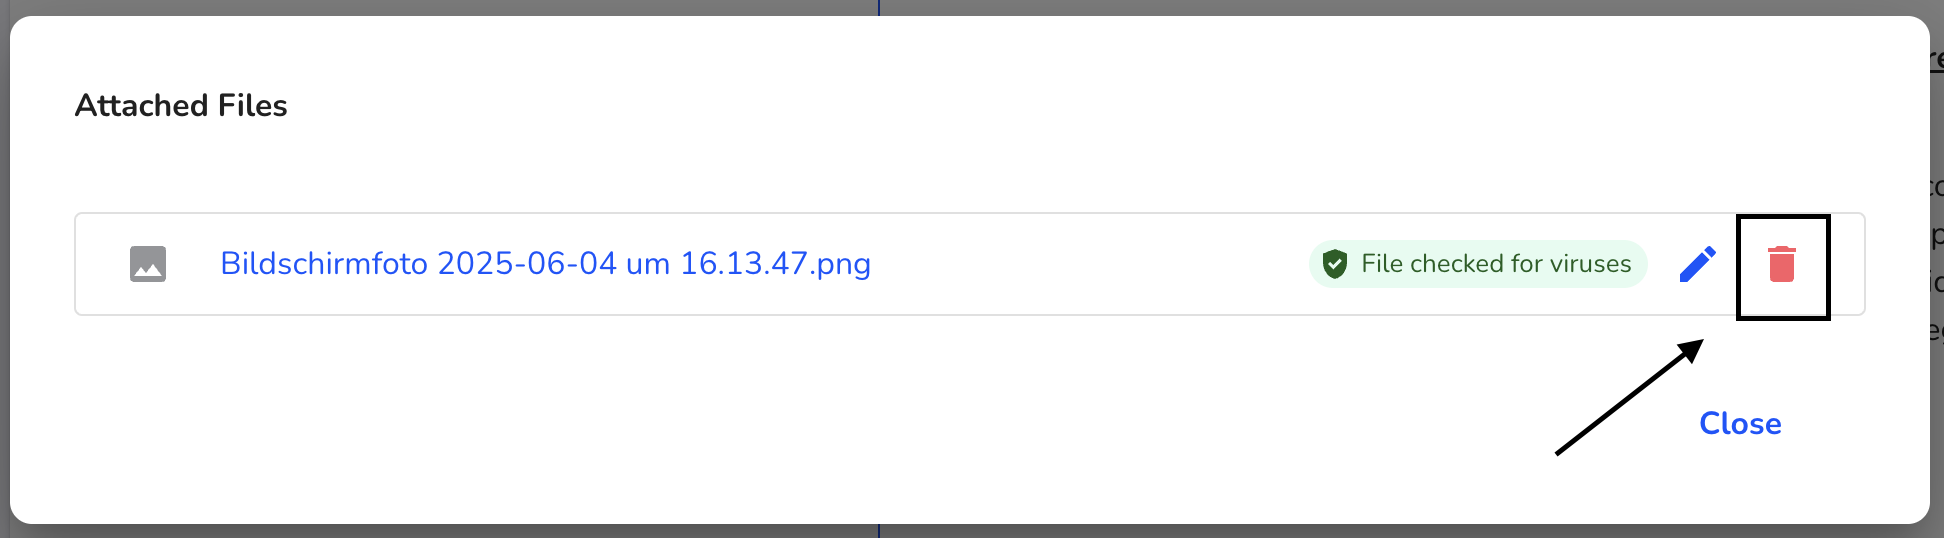Click the red trash can inside the black box
Screen dimensions: 1944x538
click(1782, 264)
